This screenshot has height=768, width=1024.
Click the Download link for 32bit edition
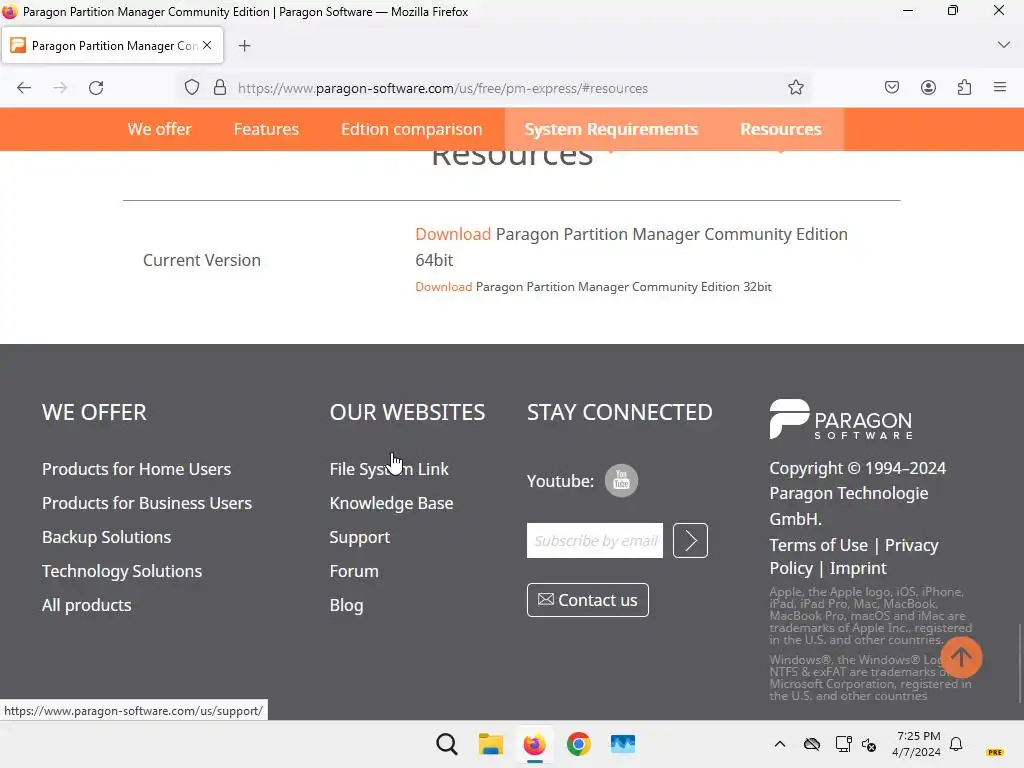click(x=443, y=287)
